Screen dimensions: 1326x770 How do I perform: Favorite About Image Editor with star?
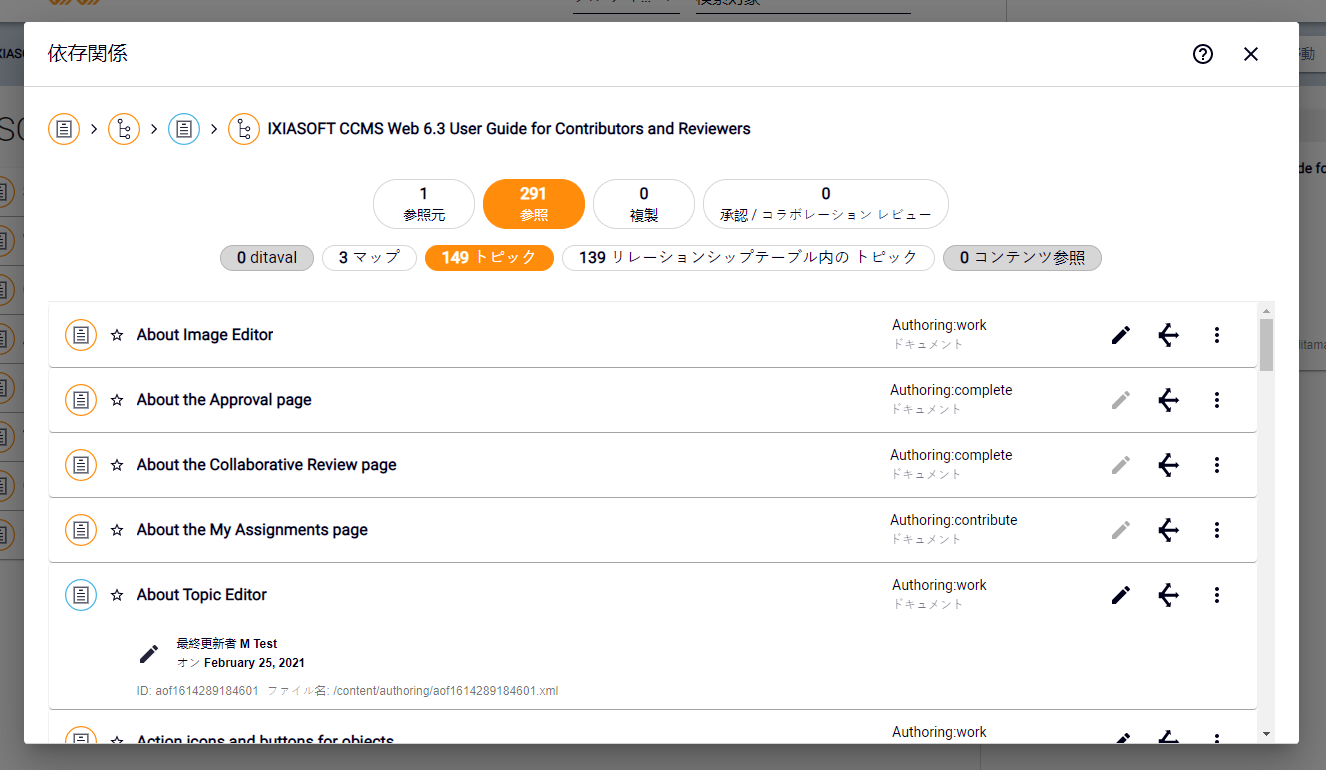click(x=117, y=335)
